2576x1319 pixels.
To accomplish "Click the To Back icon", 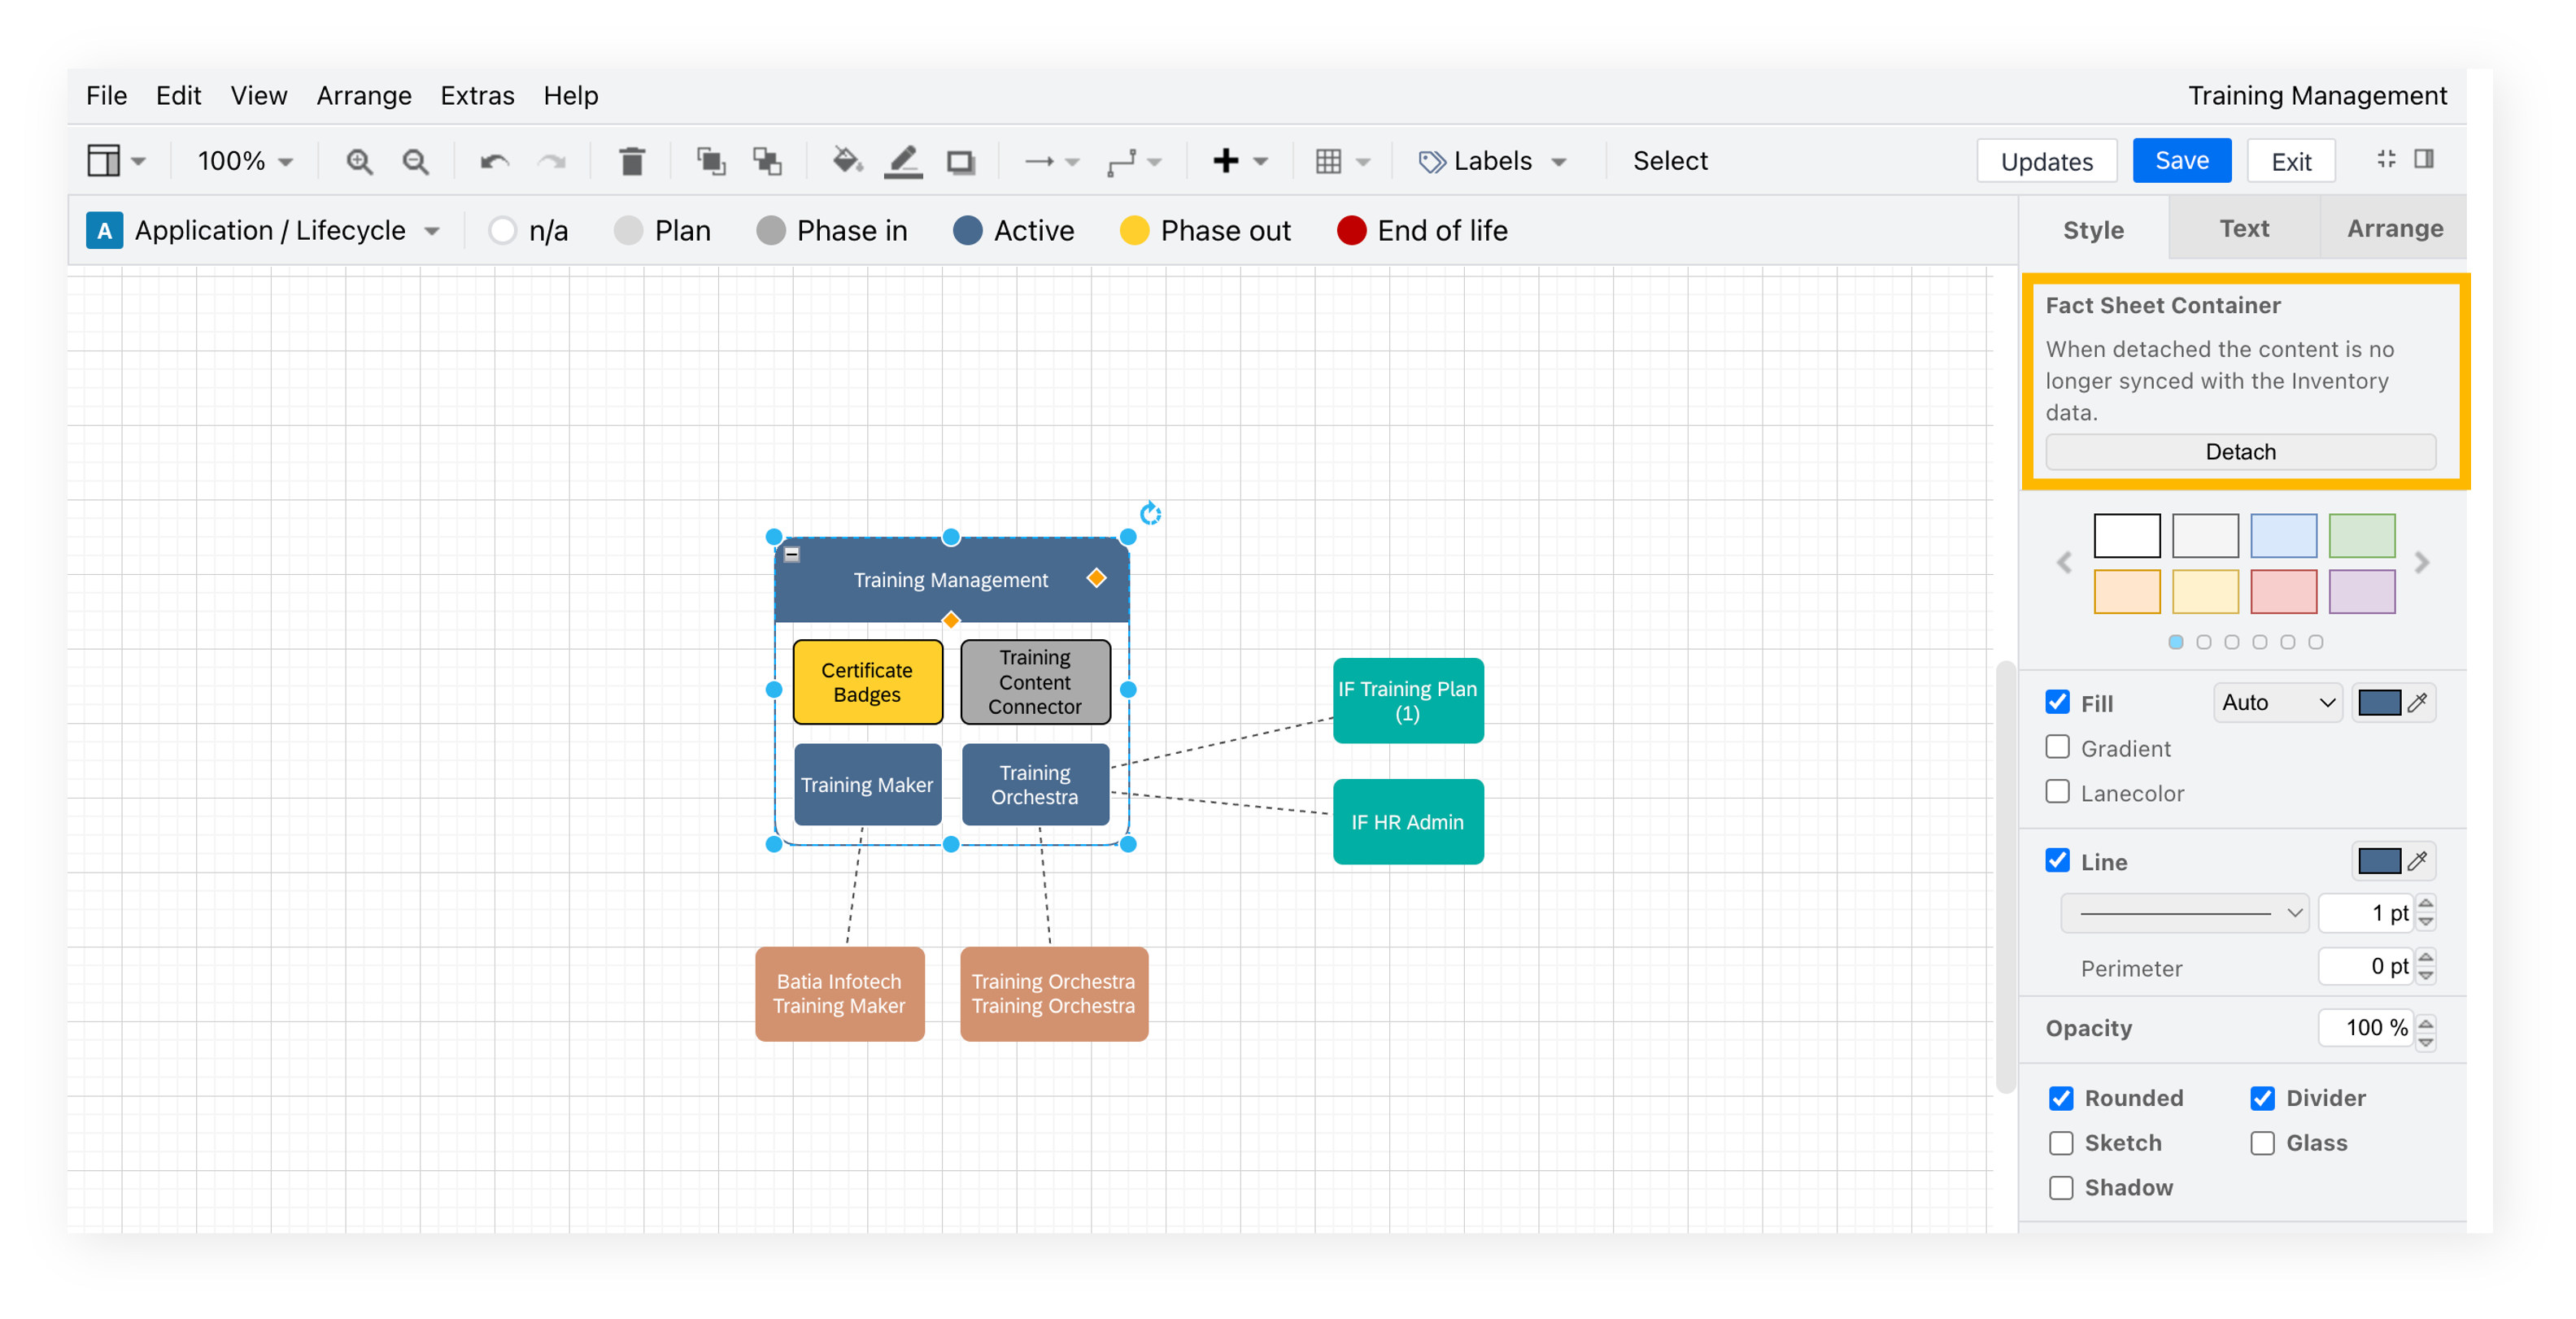I will pyautogui.click(x=767, y=161).
